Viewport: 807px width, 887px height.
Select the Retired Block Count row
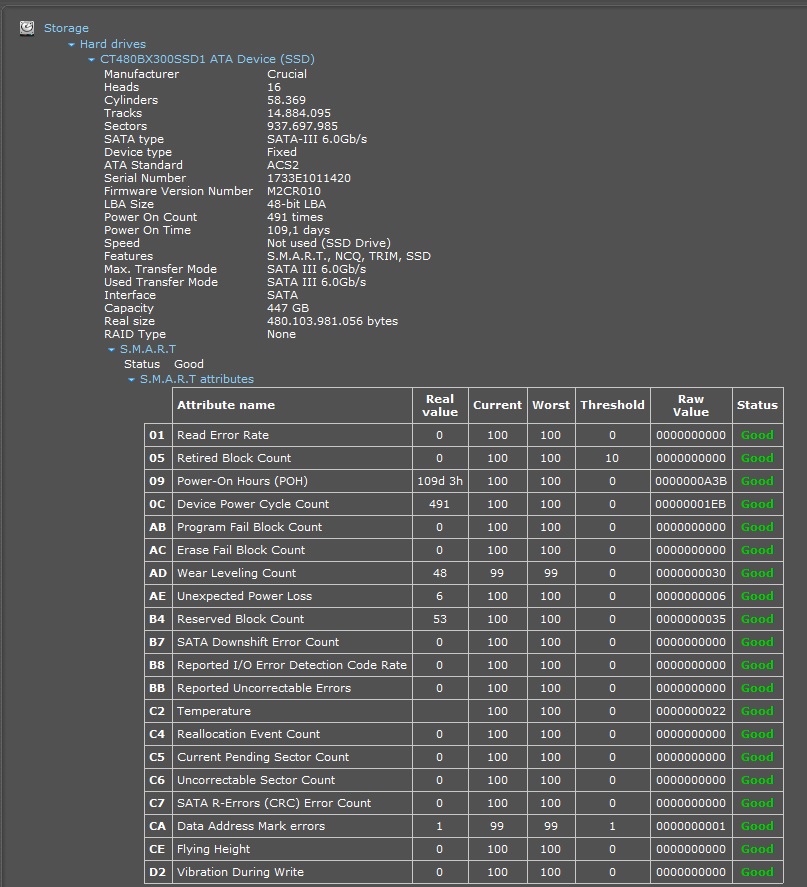(x=464, y=458)
